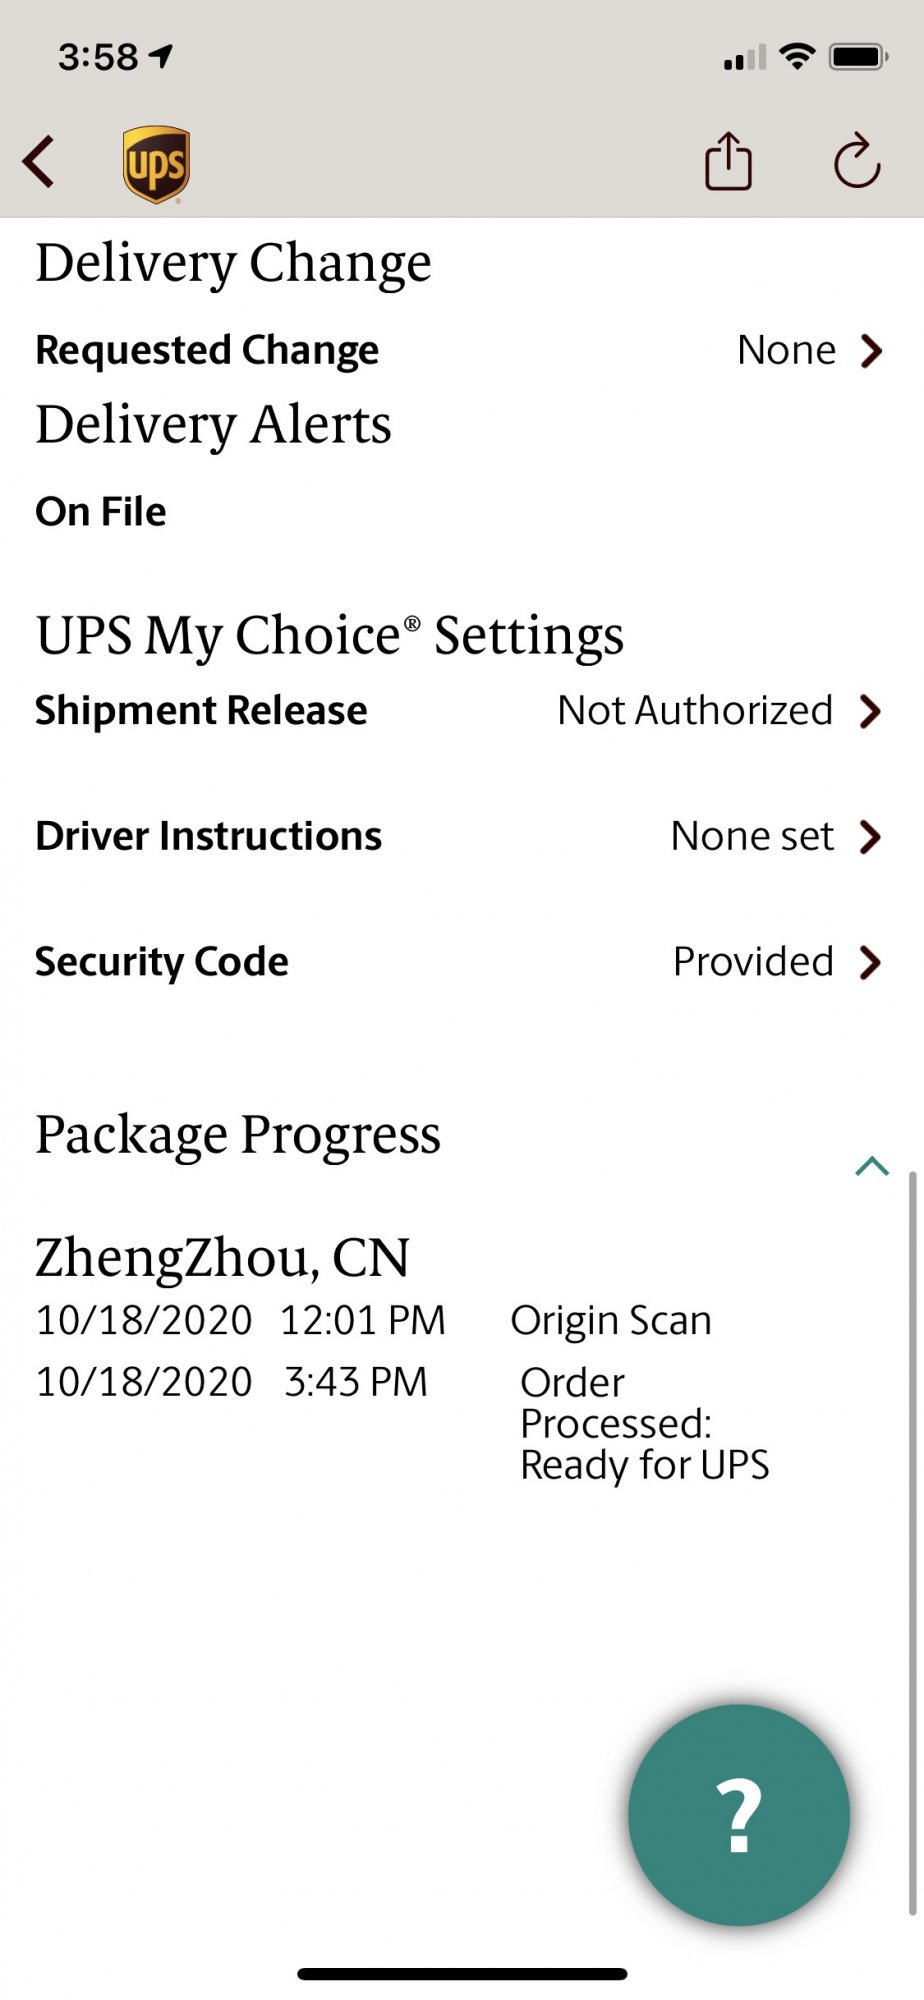Open Requested Change chevron
This screenshot has width=924, height=2000.
pyautogui.click(x=872, y=351)
